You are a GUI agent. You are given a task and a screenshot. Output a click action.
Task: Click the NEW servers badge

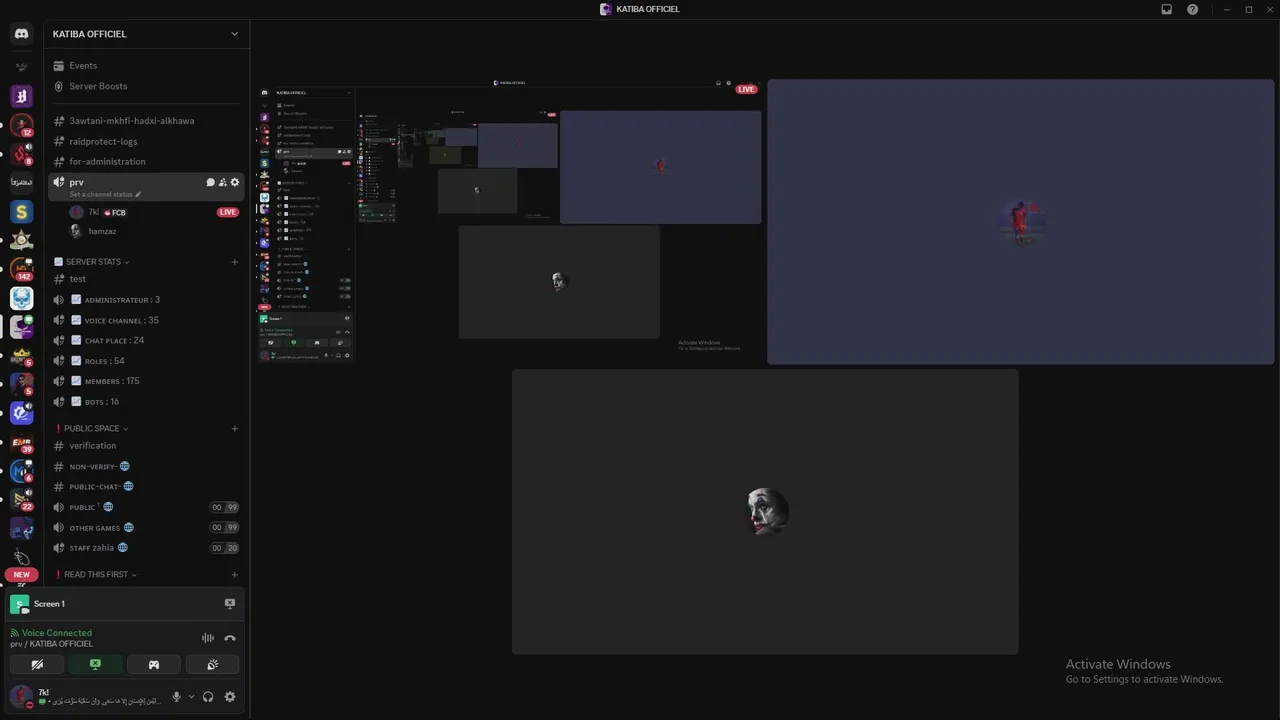[21, 574]
